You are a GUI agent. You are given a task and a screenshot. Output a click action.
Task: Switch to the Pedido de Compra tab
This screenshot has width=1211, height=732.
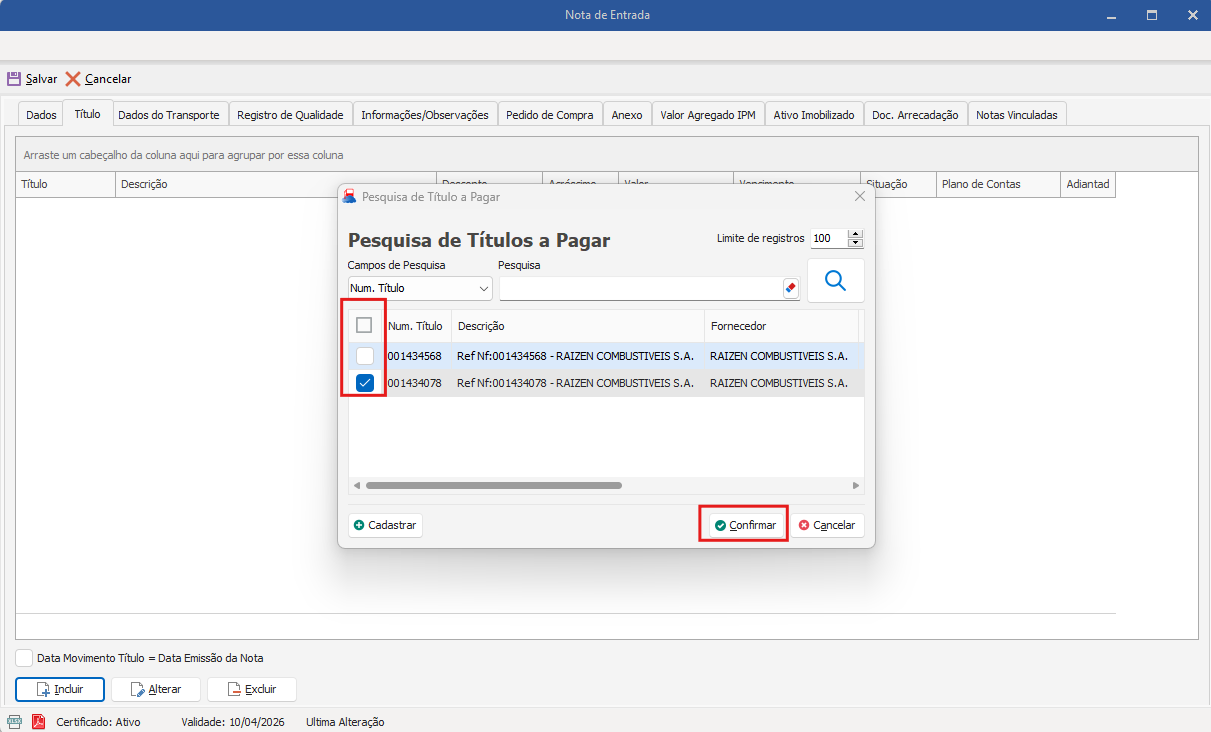[x=549, y=115]
